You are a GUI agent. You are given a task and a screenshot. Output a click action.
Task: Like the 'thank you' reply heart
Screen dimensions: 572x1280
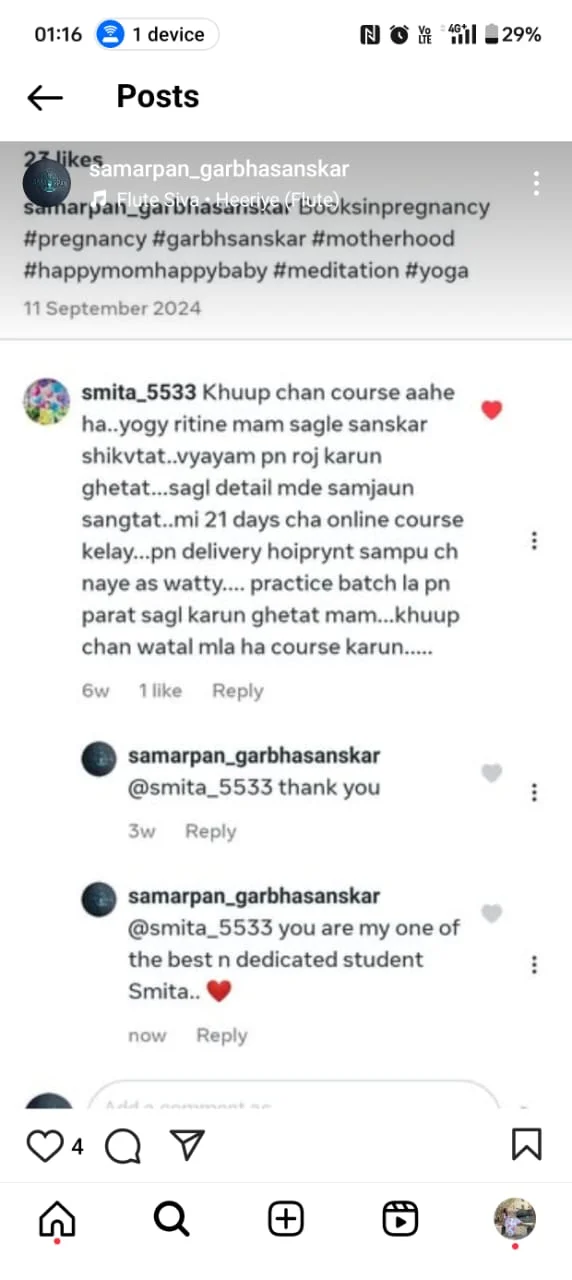(491, 773)
